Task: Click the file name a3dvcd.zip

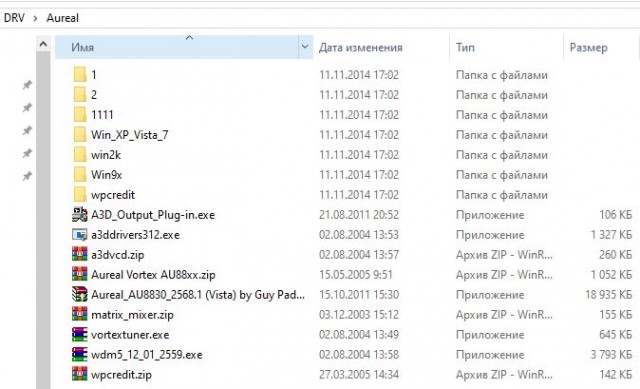Action: [x=118, y=255]
